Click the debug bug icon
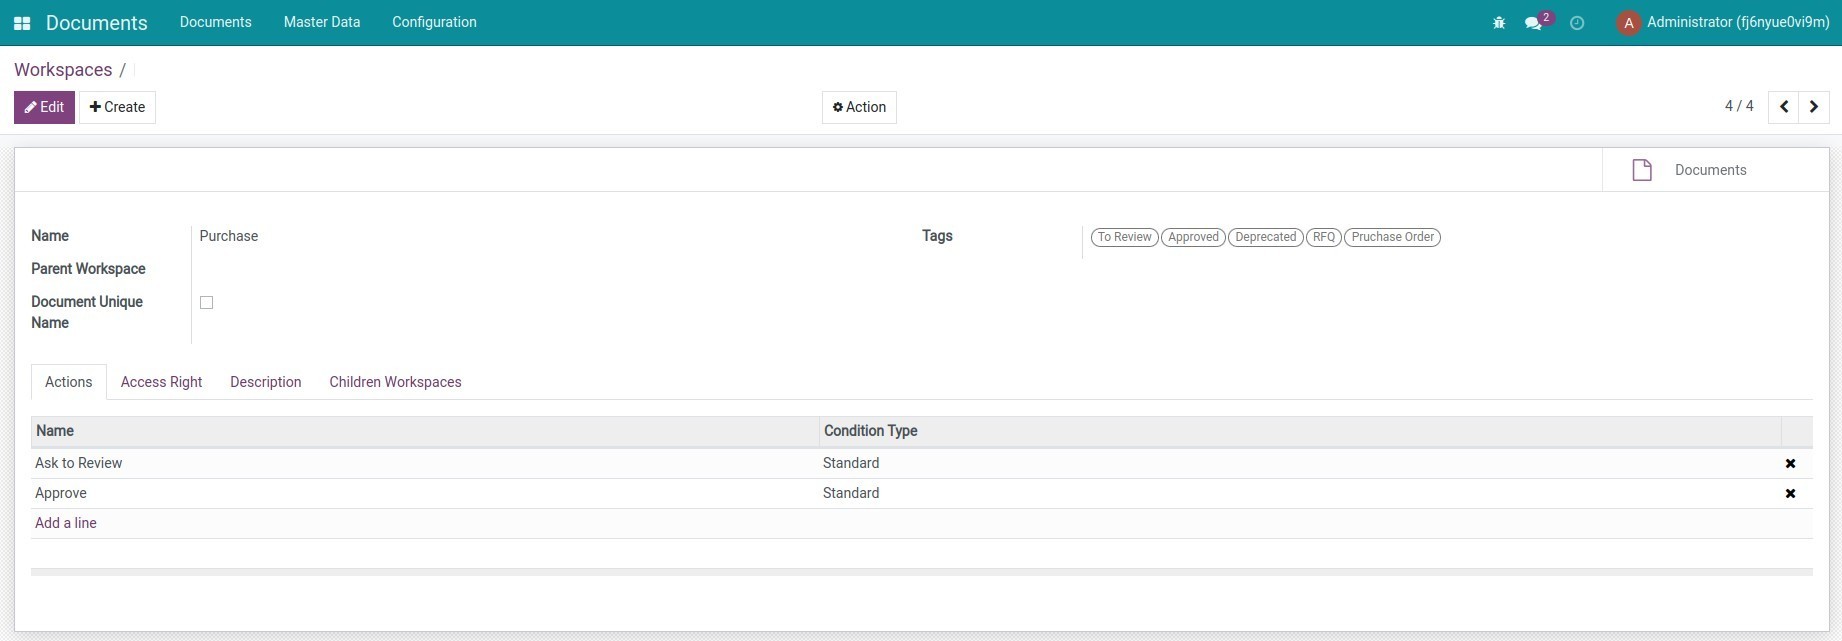 1498,23
